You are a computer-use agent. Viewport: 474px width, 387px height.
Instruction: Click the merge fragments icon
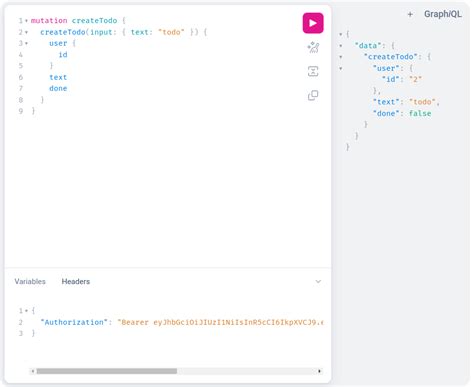(x=313, y=71)
